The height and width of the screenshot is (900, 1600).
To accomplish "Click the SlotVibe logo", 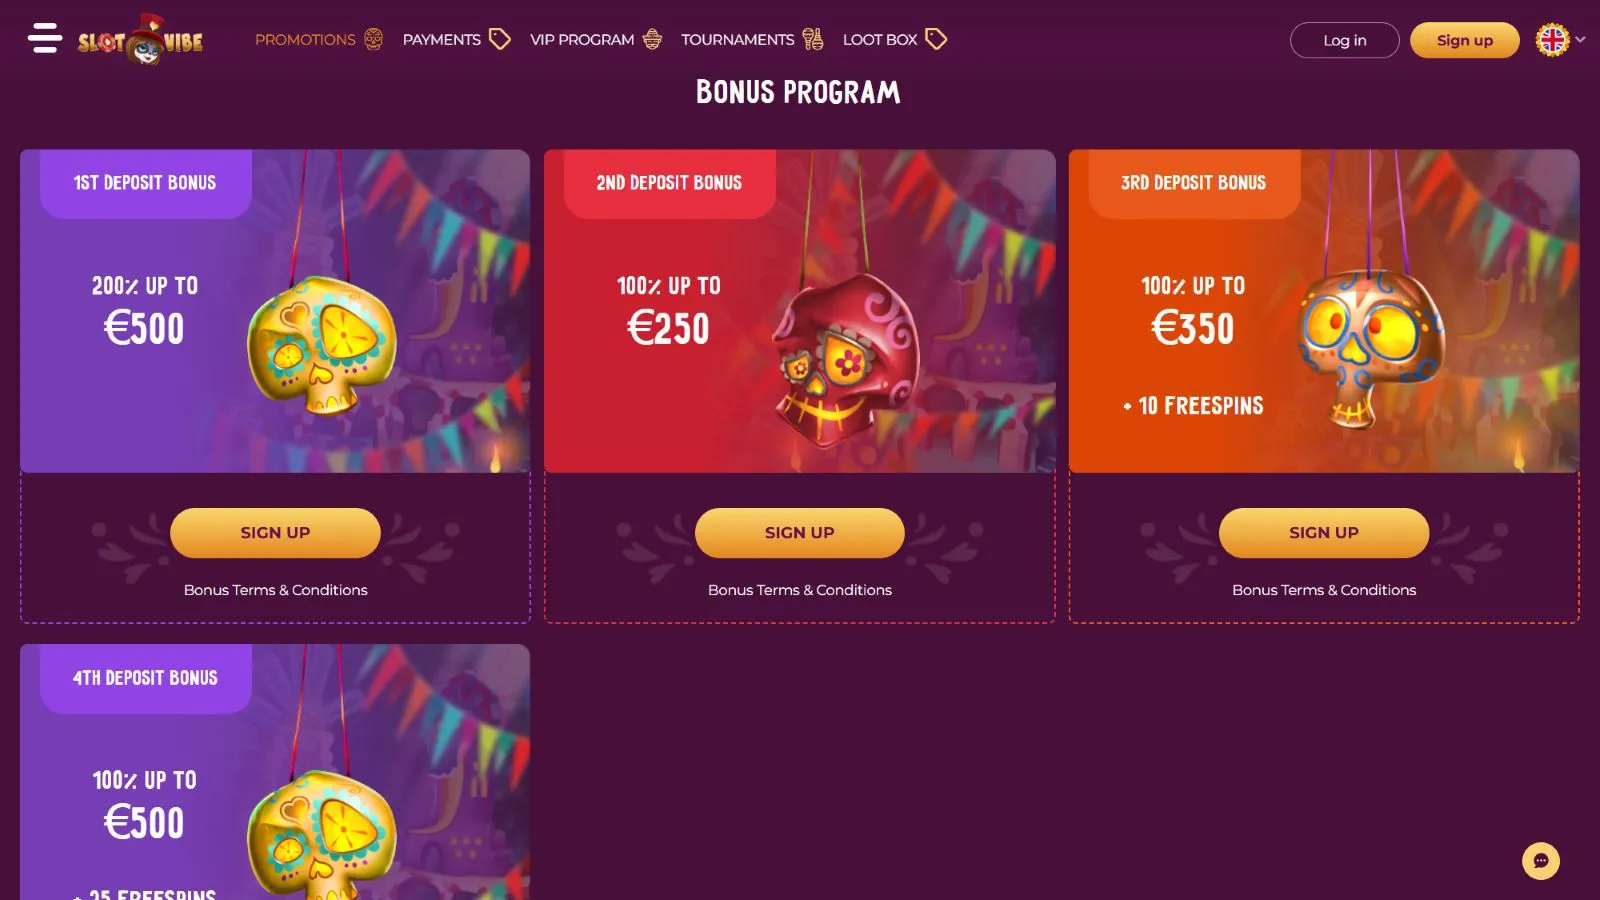I will pyautogui.click(x=141, y=40).
